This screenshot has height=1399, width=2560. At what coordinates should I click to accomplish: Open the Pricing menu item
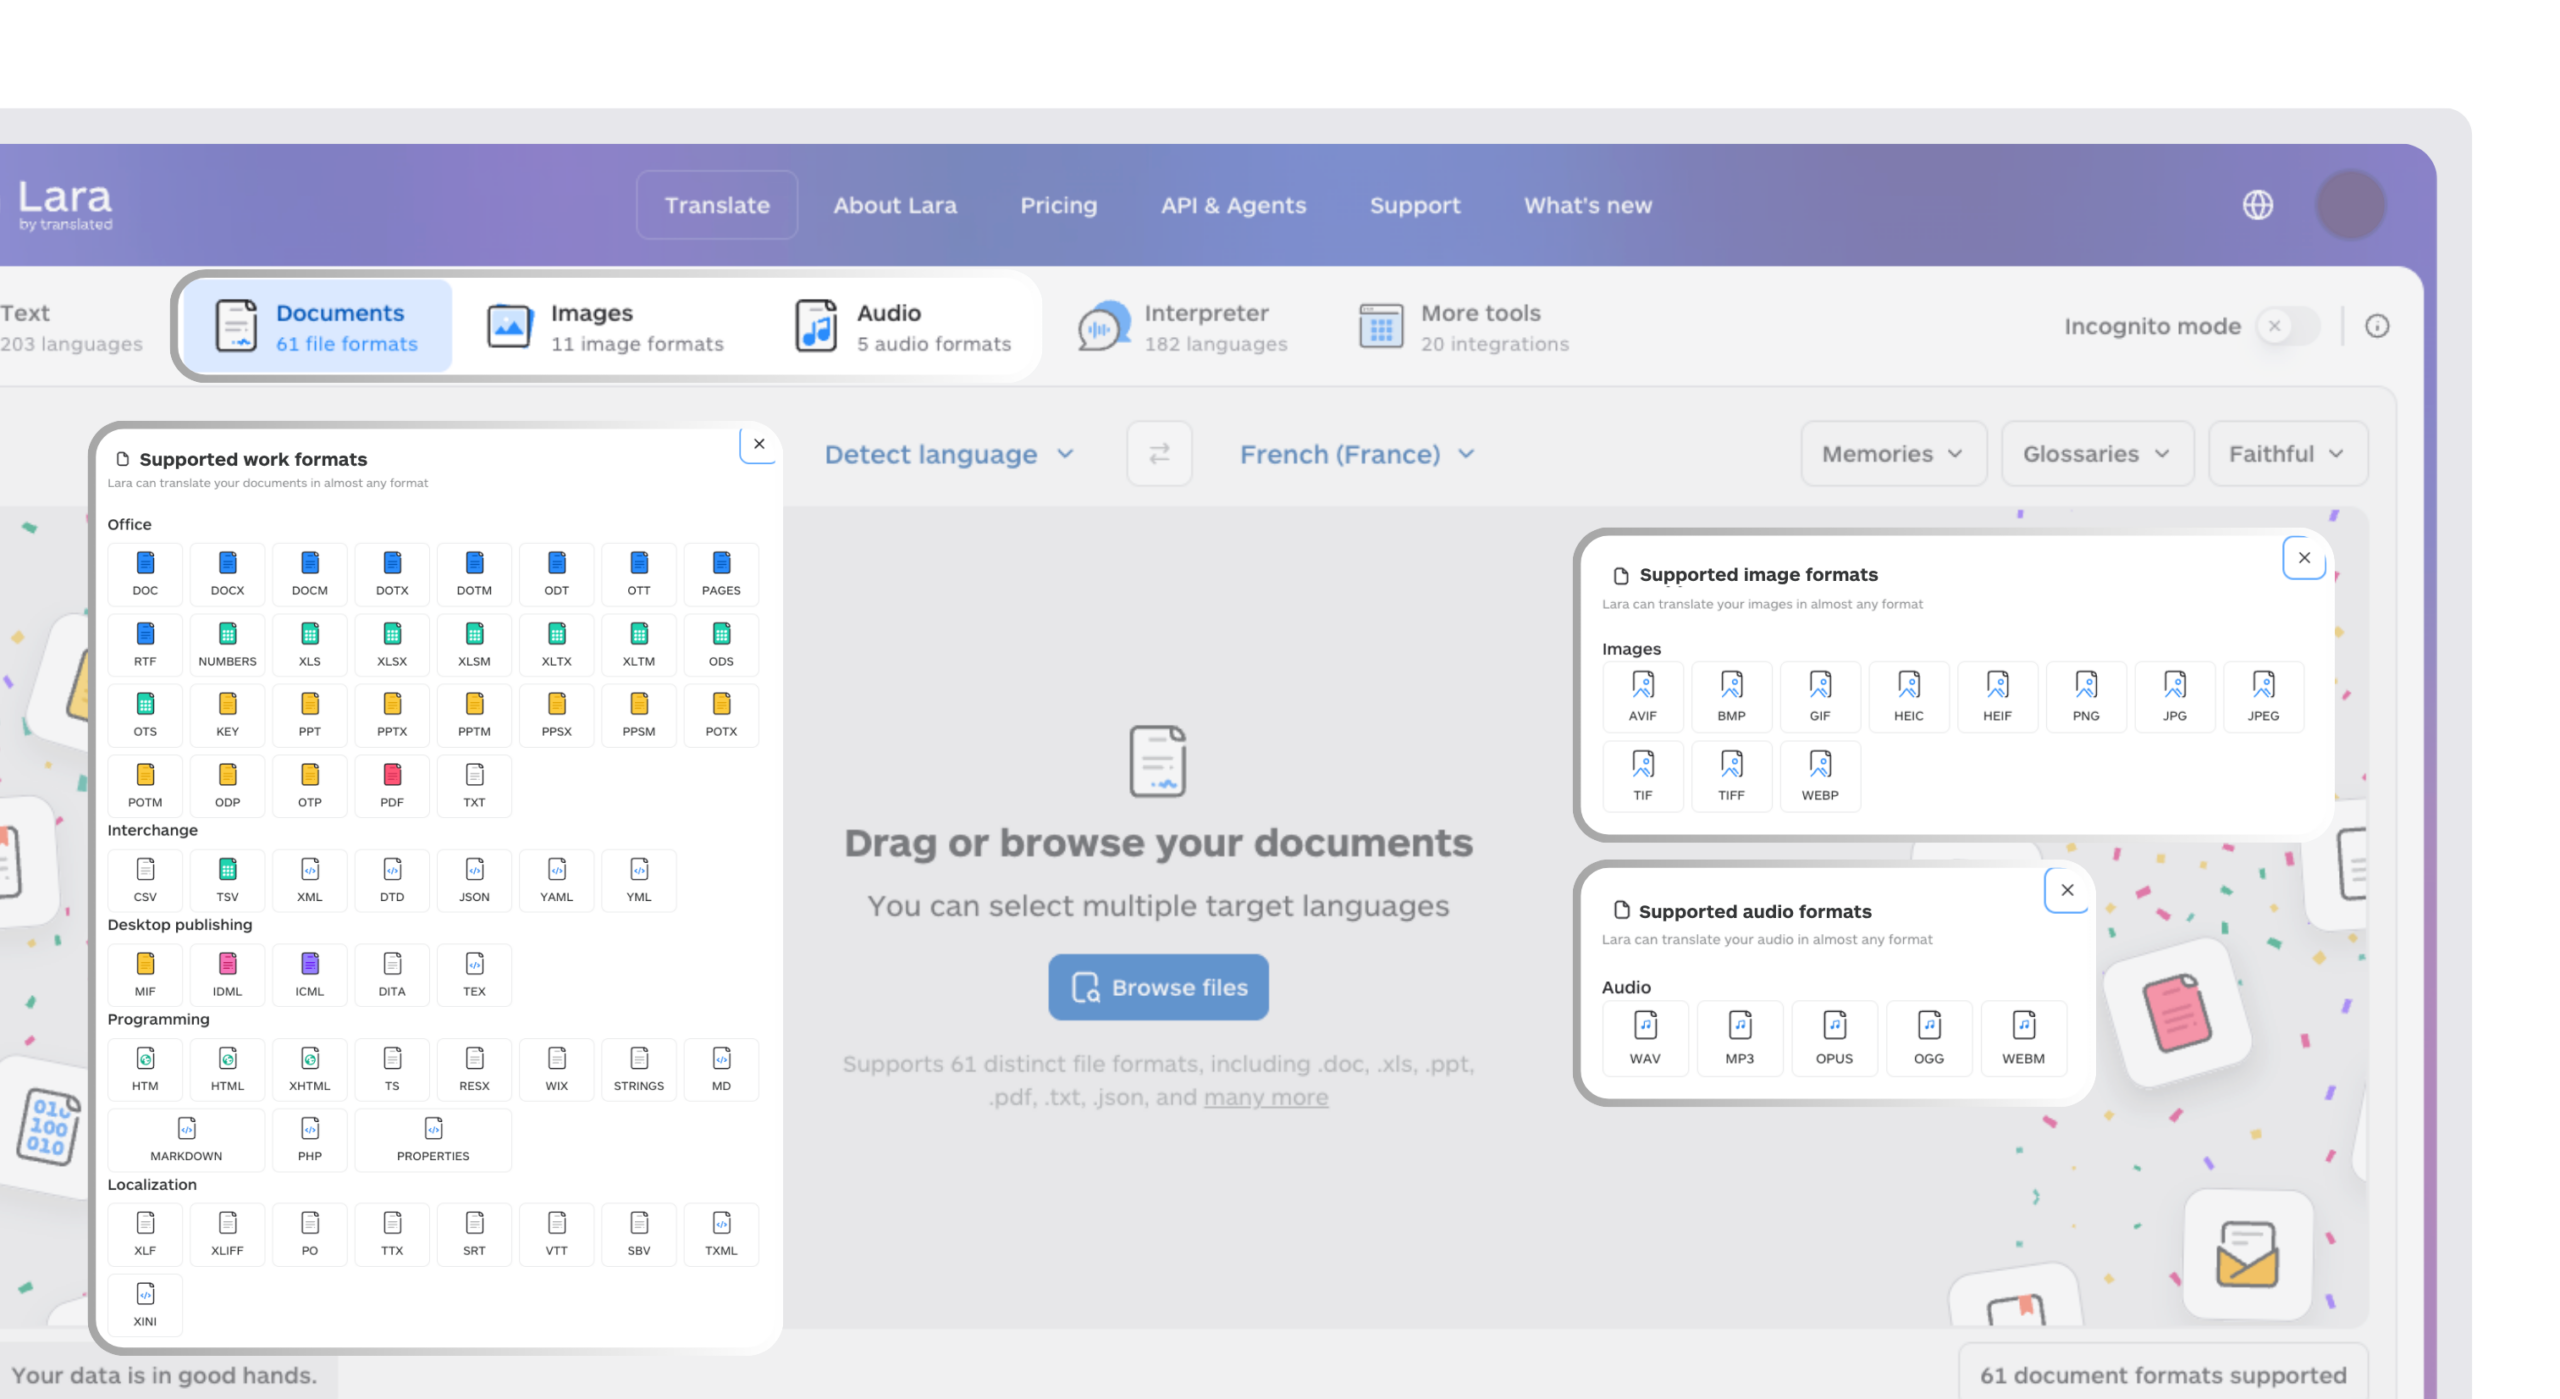1058,205
